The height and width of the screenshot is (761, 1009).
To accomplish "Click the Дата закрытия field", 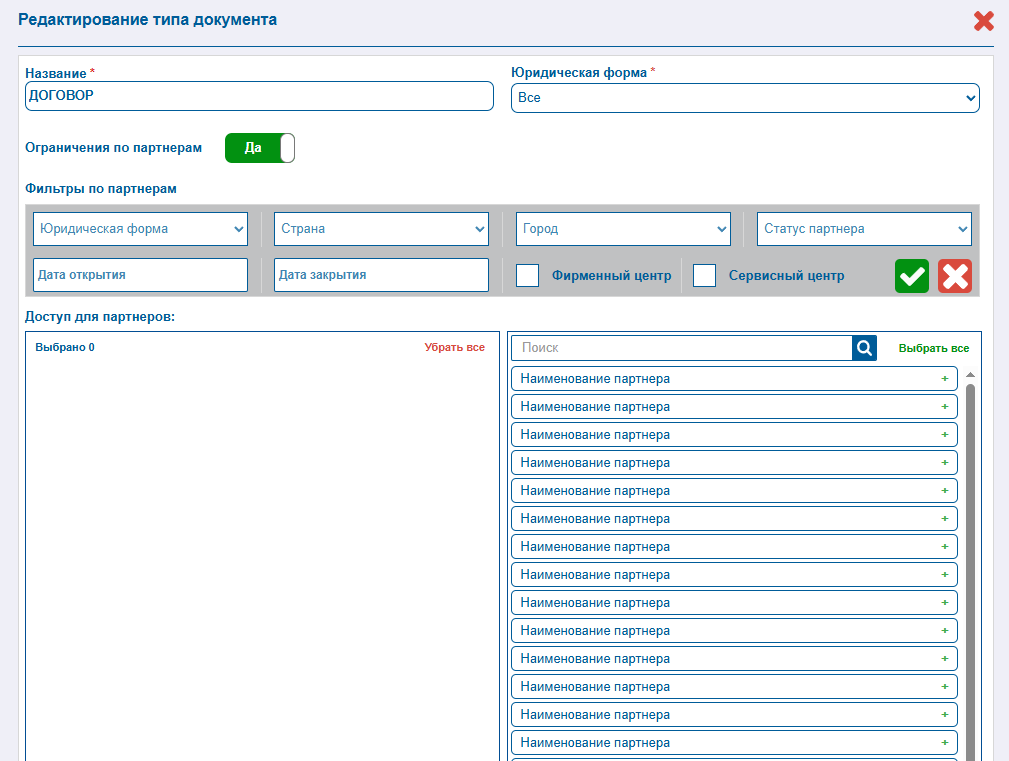I will point(382,275).
